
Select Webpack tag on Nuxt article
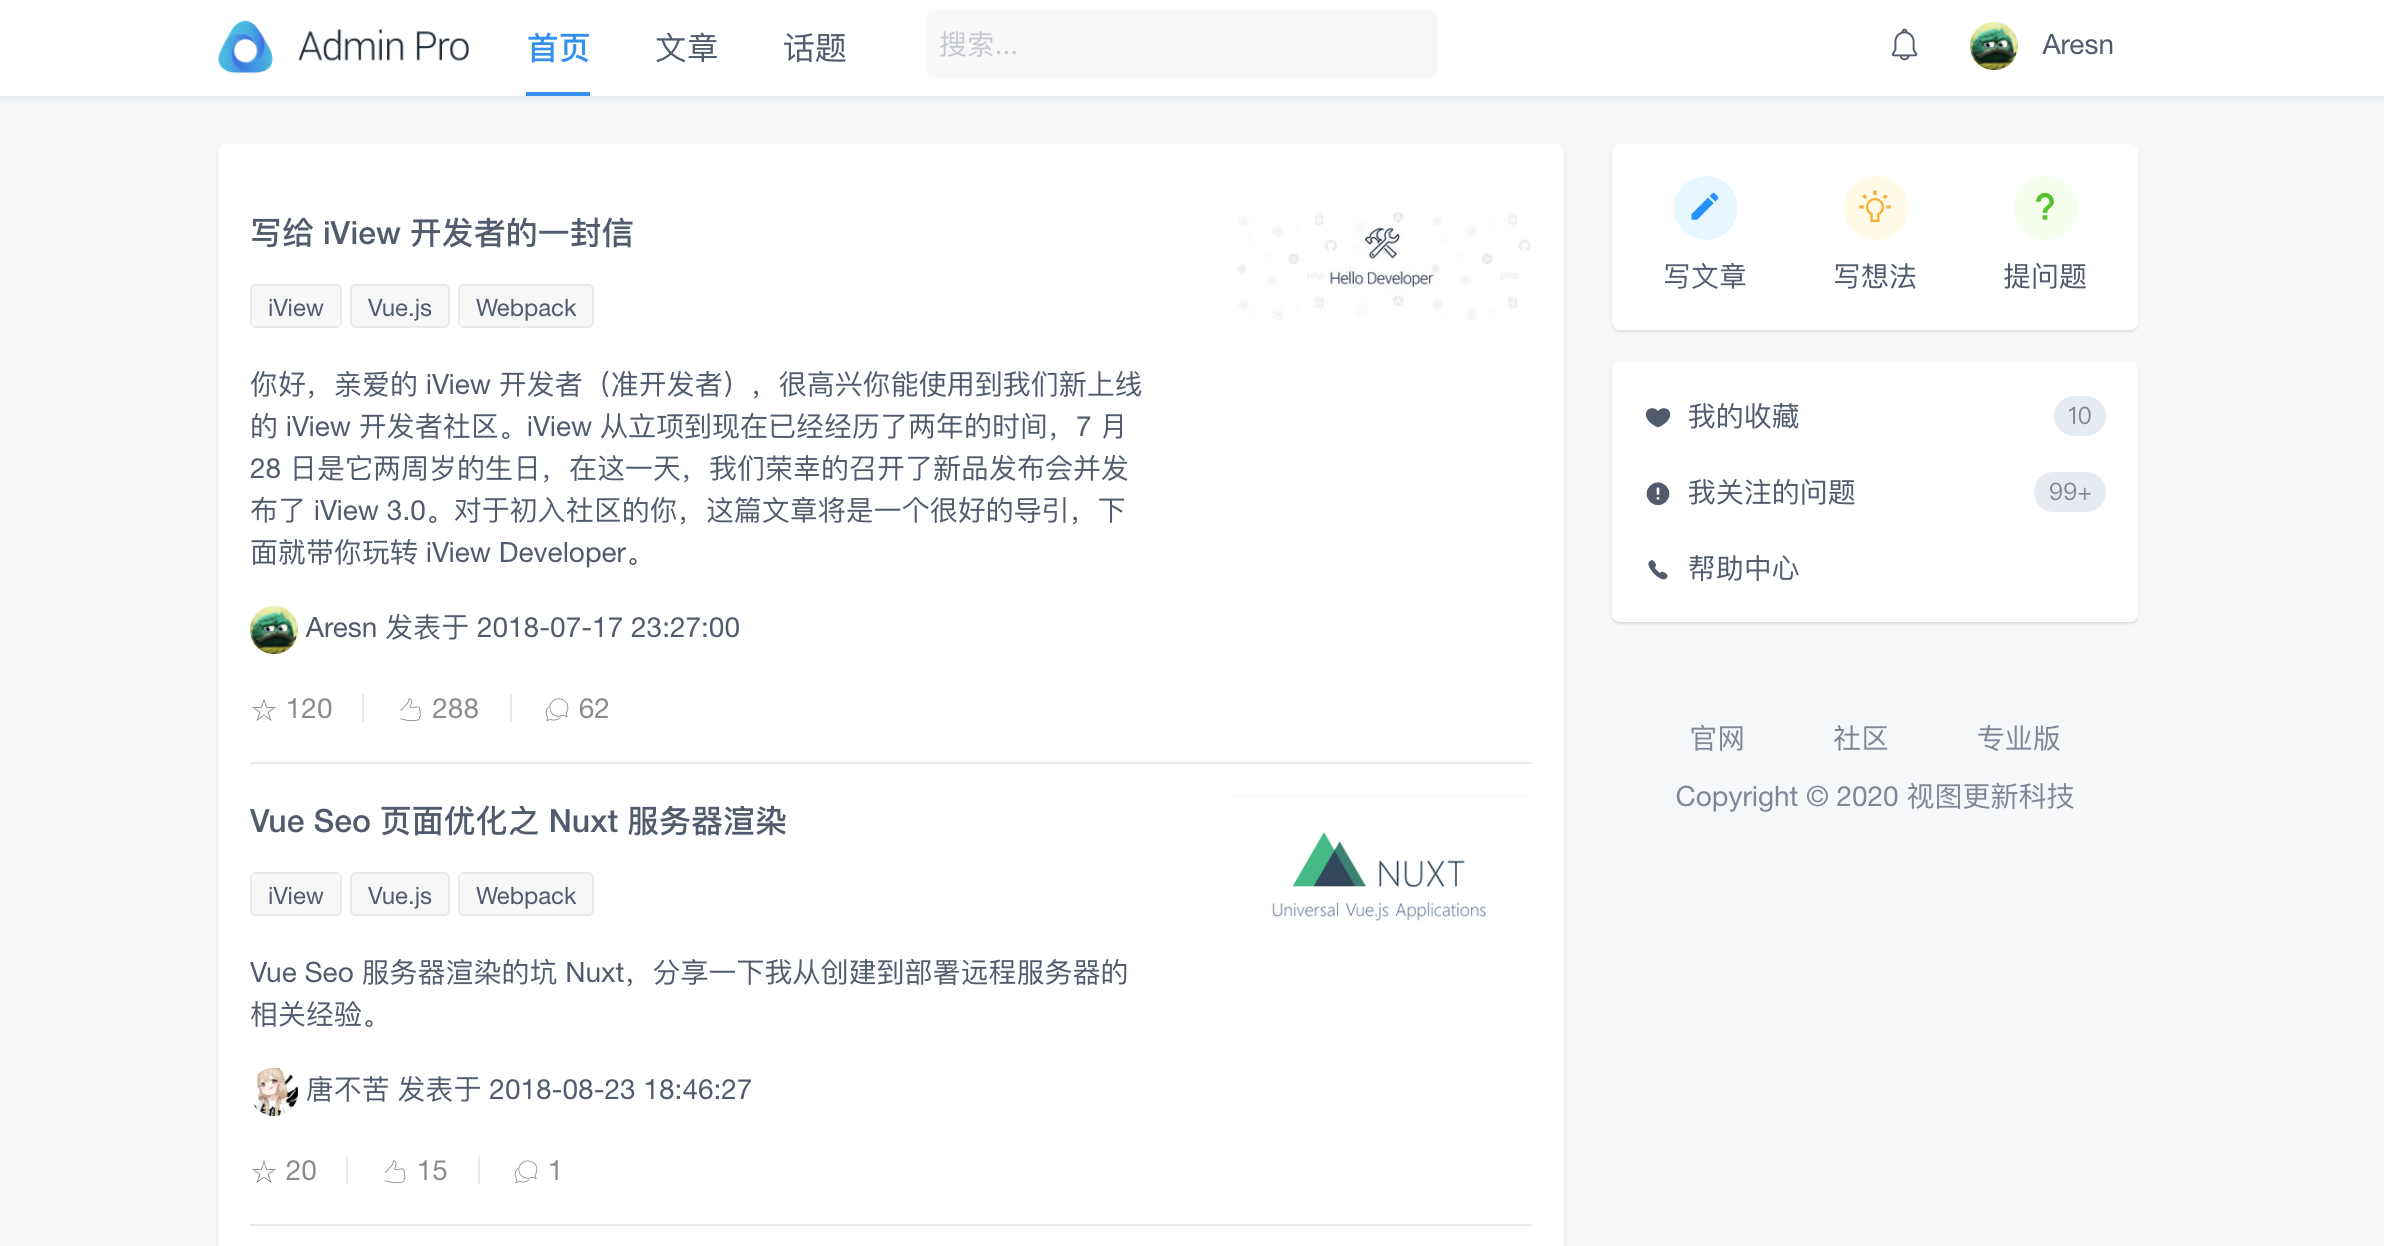(525, 895)
